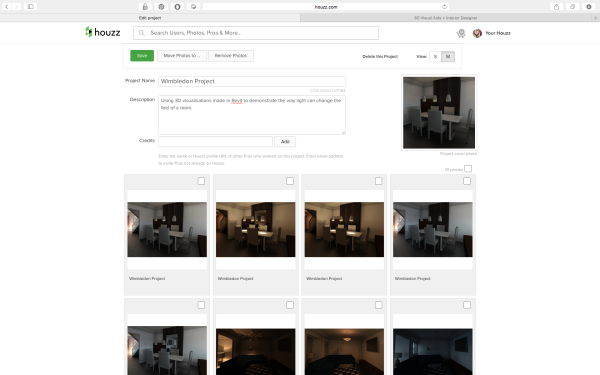Go back with Safari back arrow
The height and width of the screenshot is (375, 600).
click(x=7, y=7)
